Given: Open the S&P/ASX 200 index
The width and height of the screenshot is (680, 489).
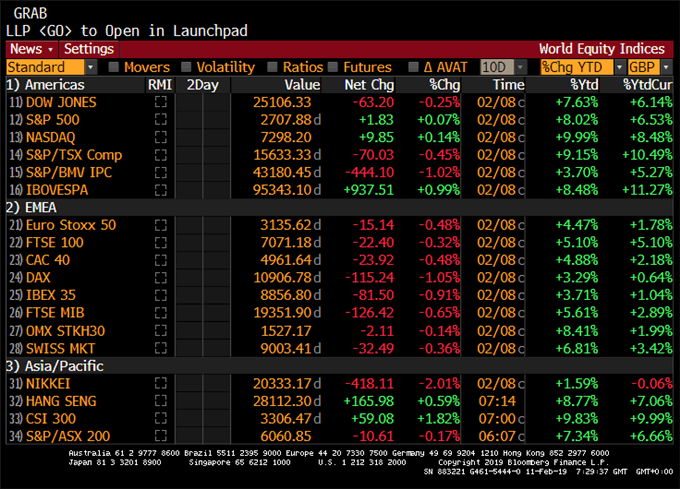Looking at the screenshot, I should 68,436.
